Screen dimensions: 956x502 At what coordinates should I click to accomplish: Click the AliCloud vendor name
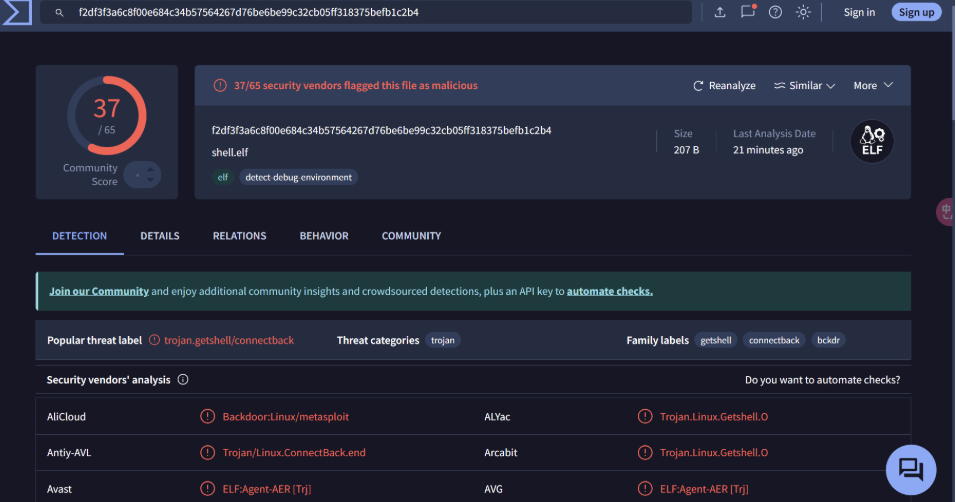(66, 417)
